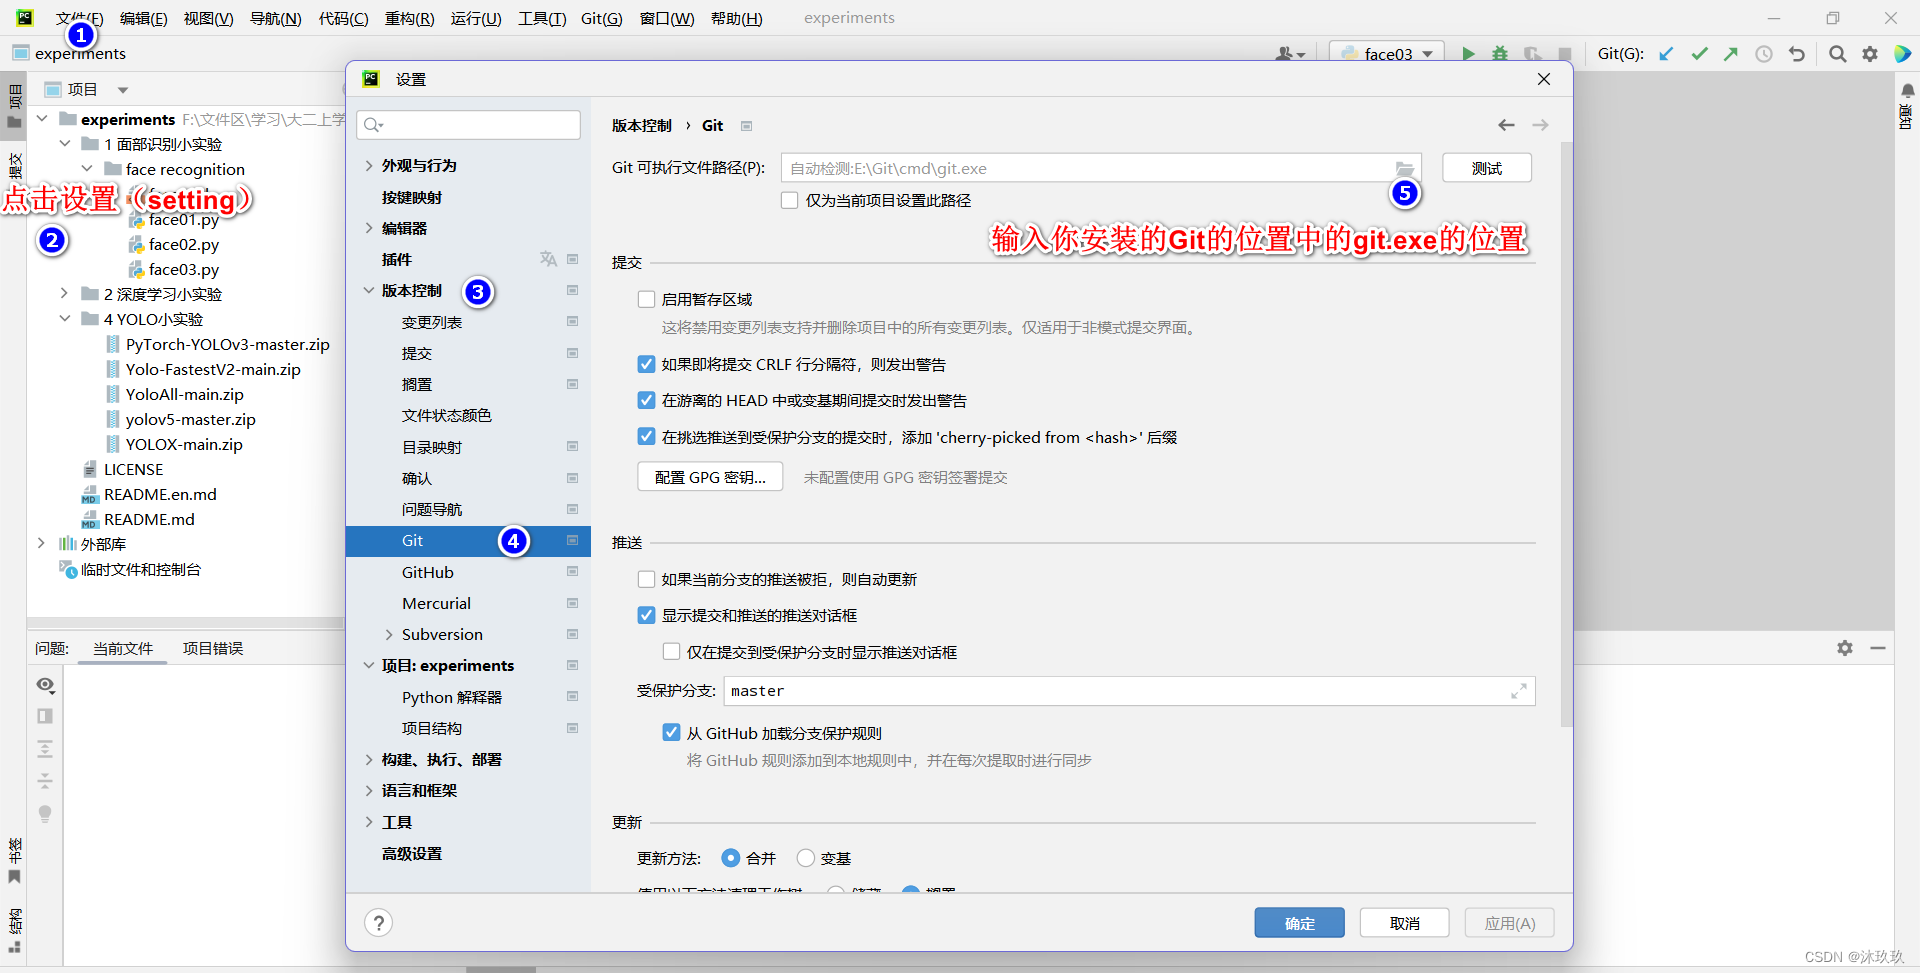Hide problems panel with minus icon
This screenshot has width=1920, height=973.
pyautogui.click(x=1878, y=648)
